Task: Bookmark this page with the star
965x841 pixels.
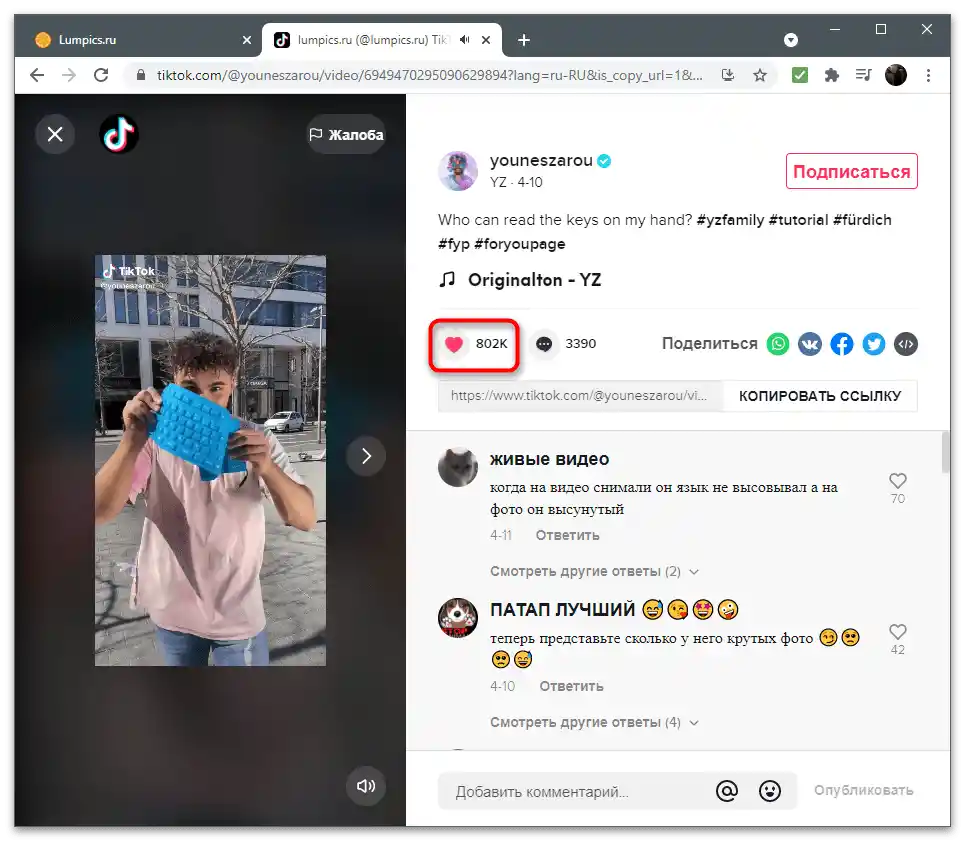Action: [x=760, y=75]
